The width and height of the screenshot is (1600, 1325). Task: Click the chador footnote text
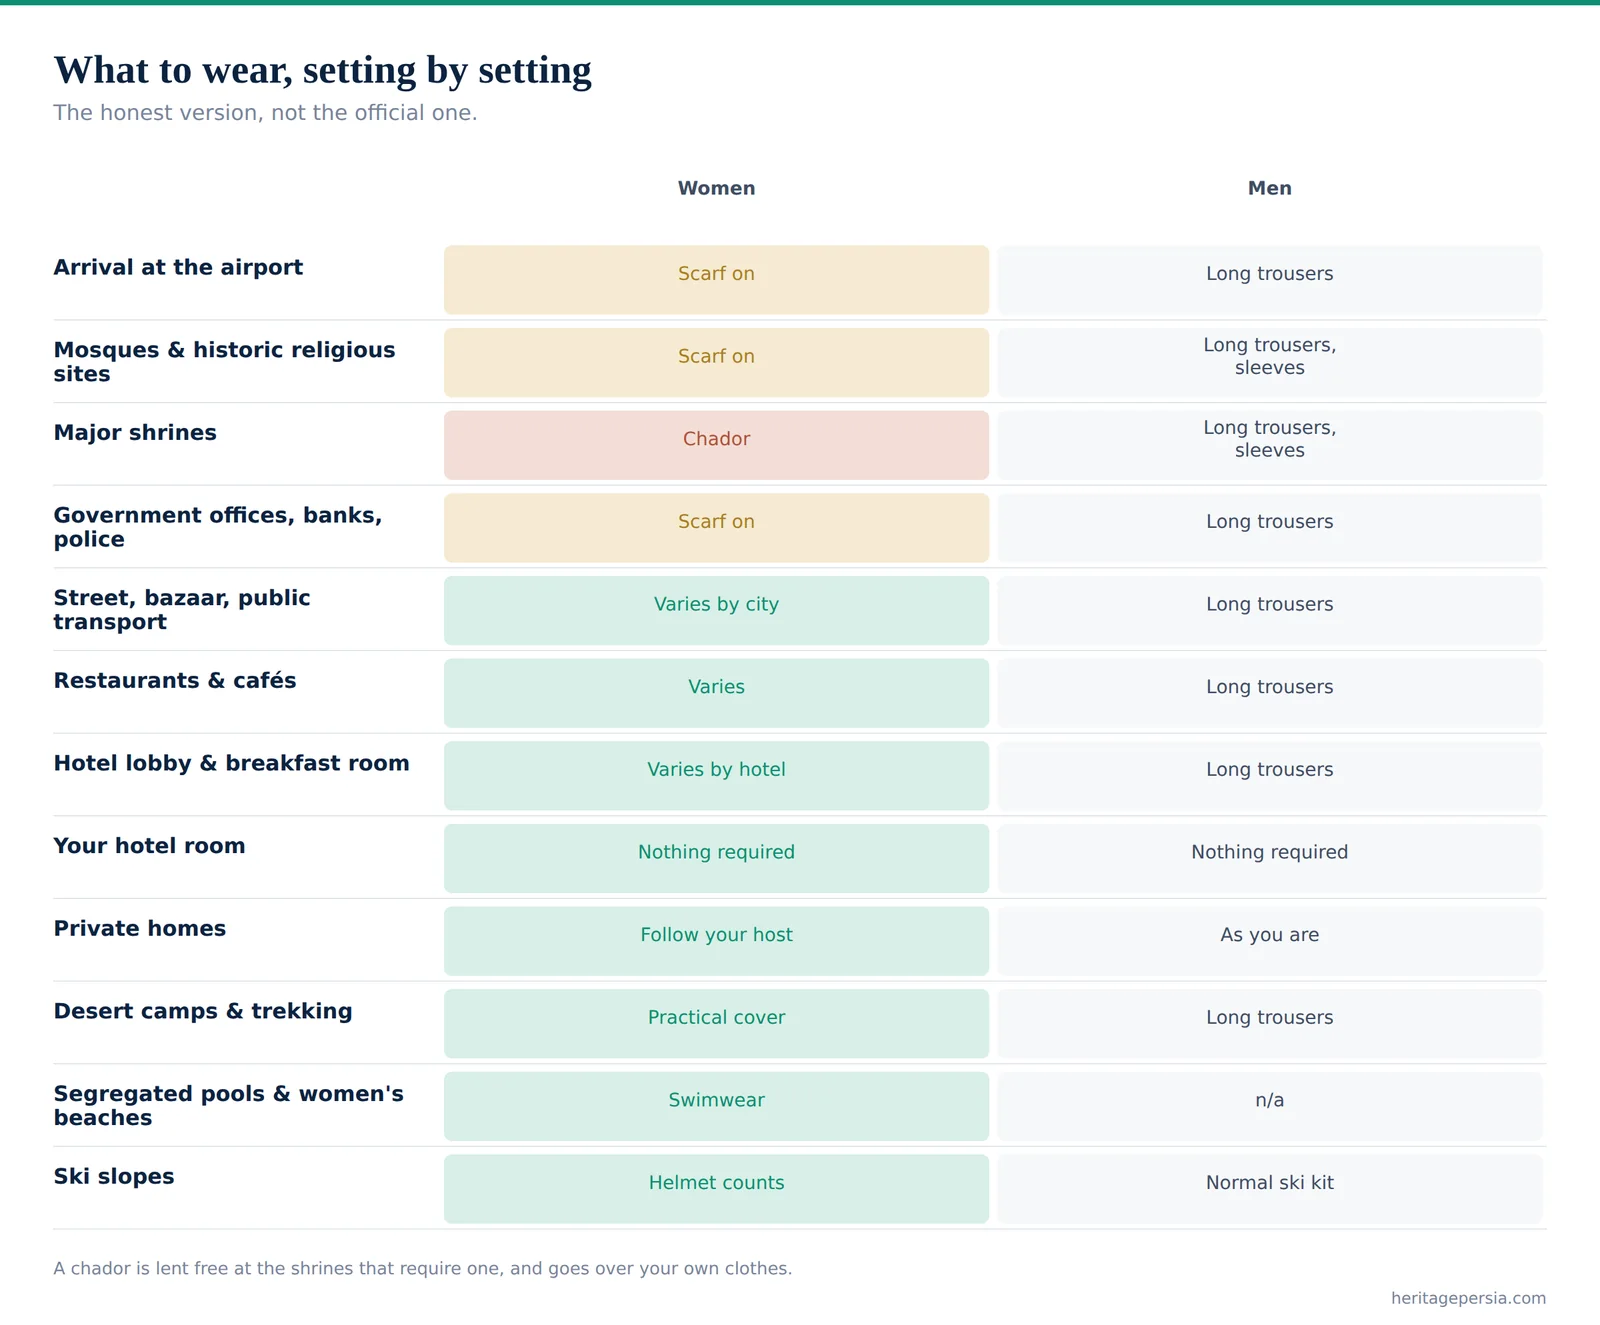coord(422,1268)
